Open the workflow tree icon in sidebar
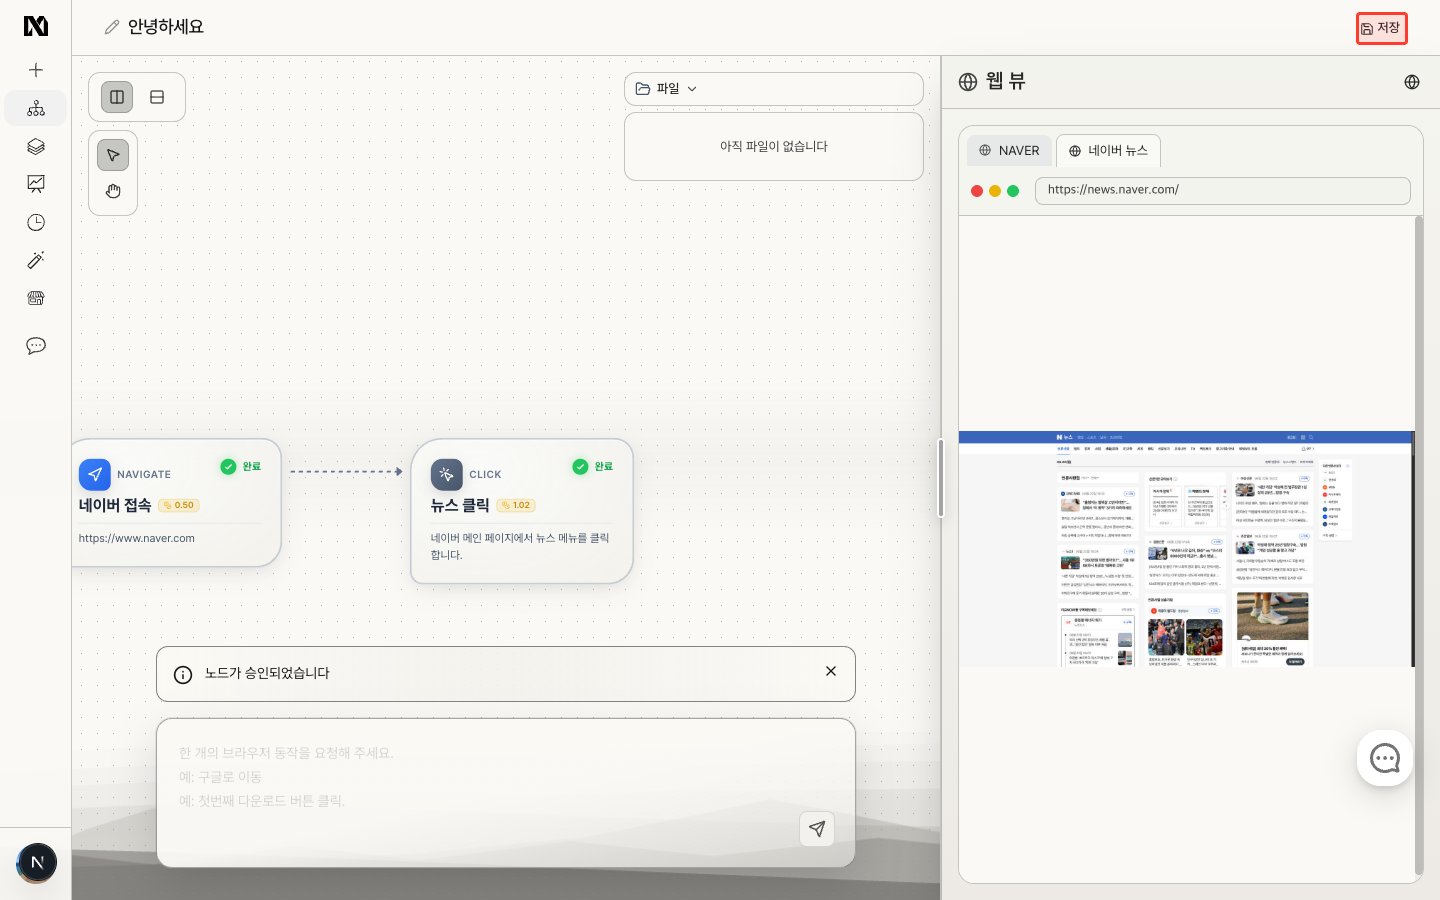 [36, 108]
